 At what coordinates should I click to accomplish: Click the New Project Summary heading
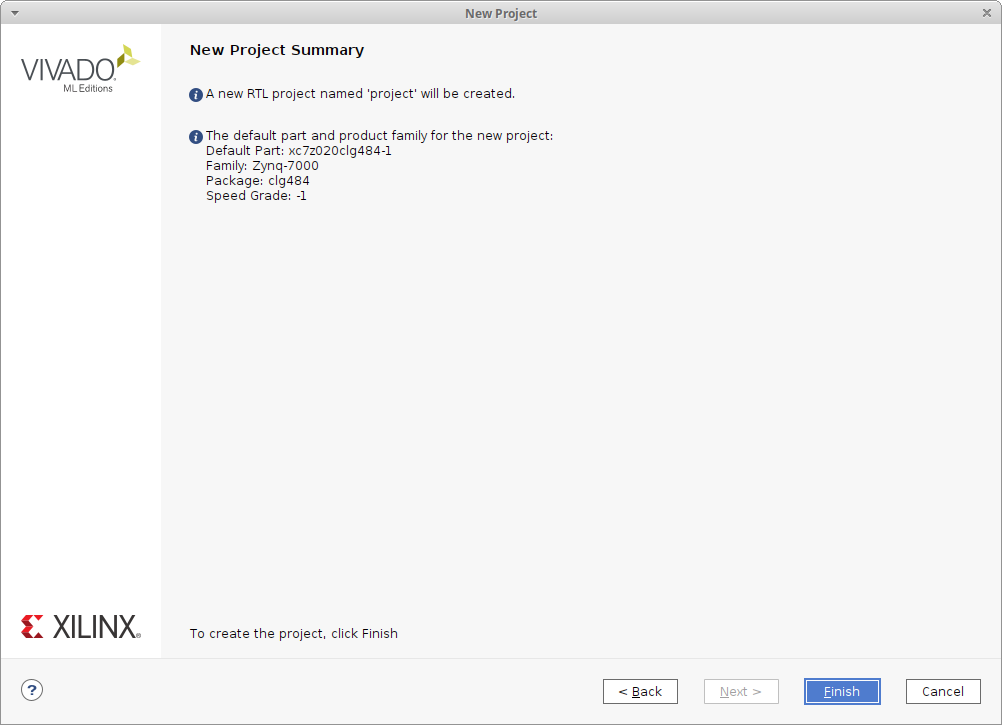coord(277,50)
